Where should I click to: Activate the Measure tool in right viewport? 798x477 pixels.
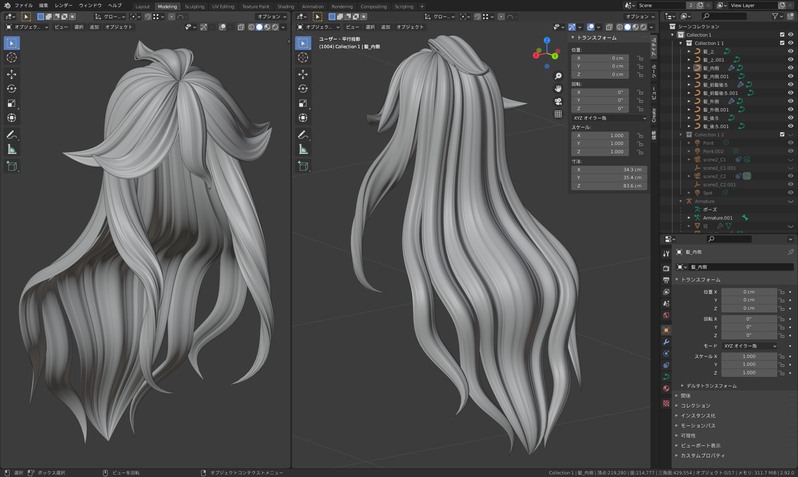pyautogui.click(x=303, y=149)
